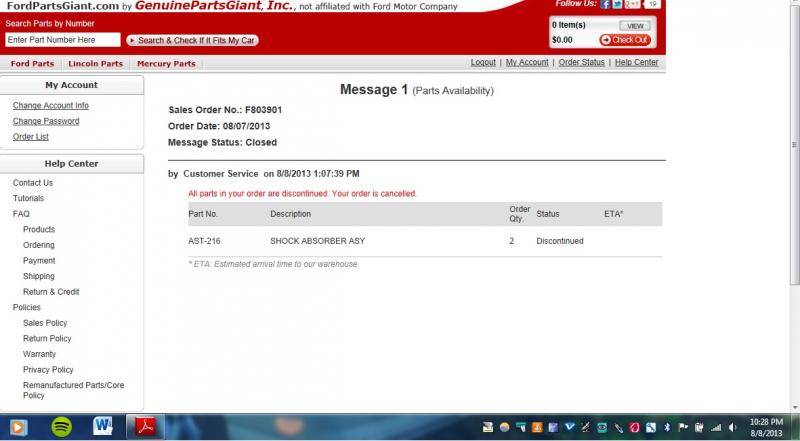Open the Mercury Parts tab
The width and height of the screenshot is (800, 441).
click(x=166, y=64)
